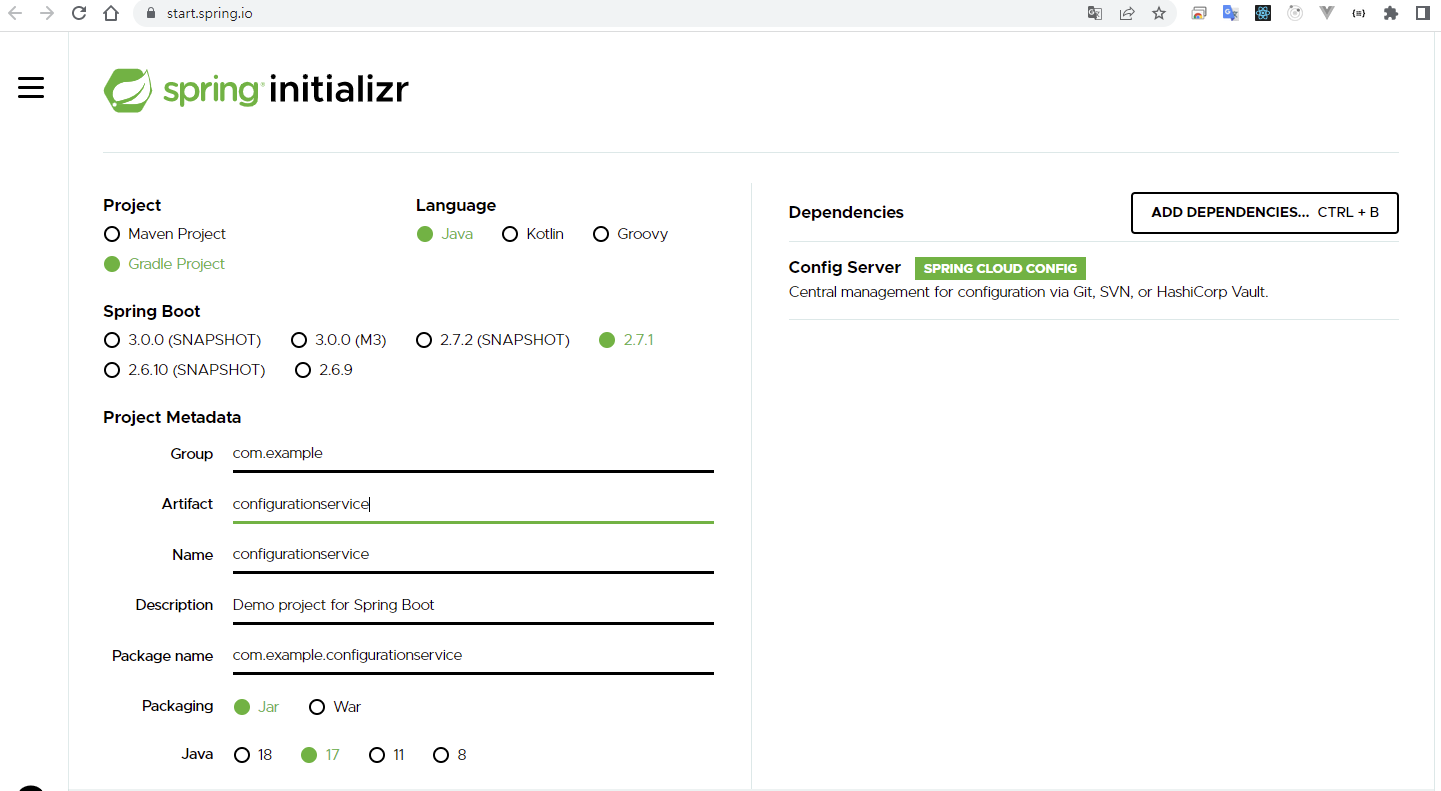1441x791 pixels.
Task: Select Gradle Project radio button
Action: tap(164, 264)
